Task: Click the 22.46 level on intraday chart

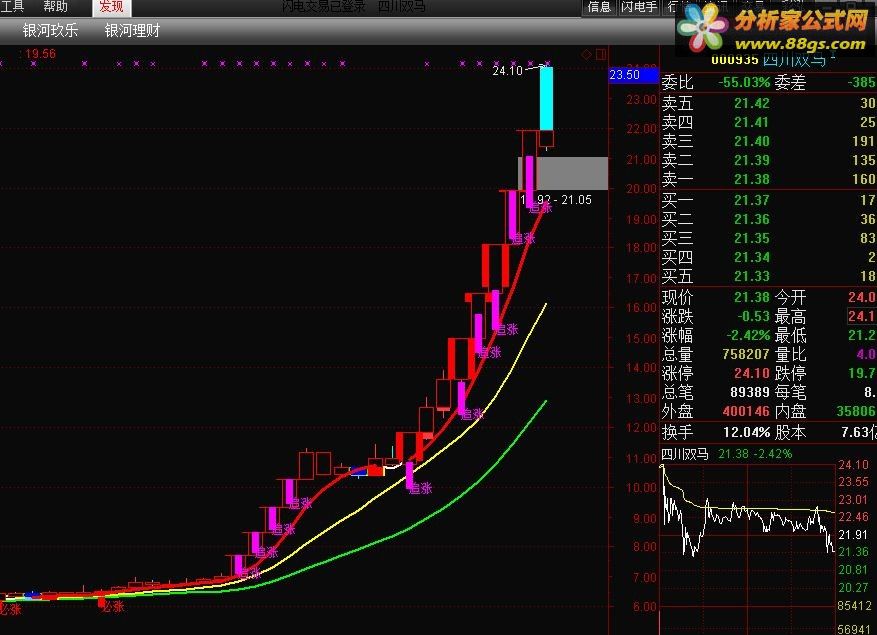Action: (x=853, y=517)
